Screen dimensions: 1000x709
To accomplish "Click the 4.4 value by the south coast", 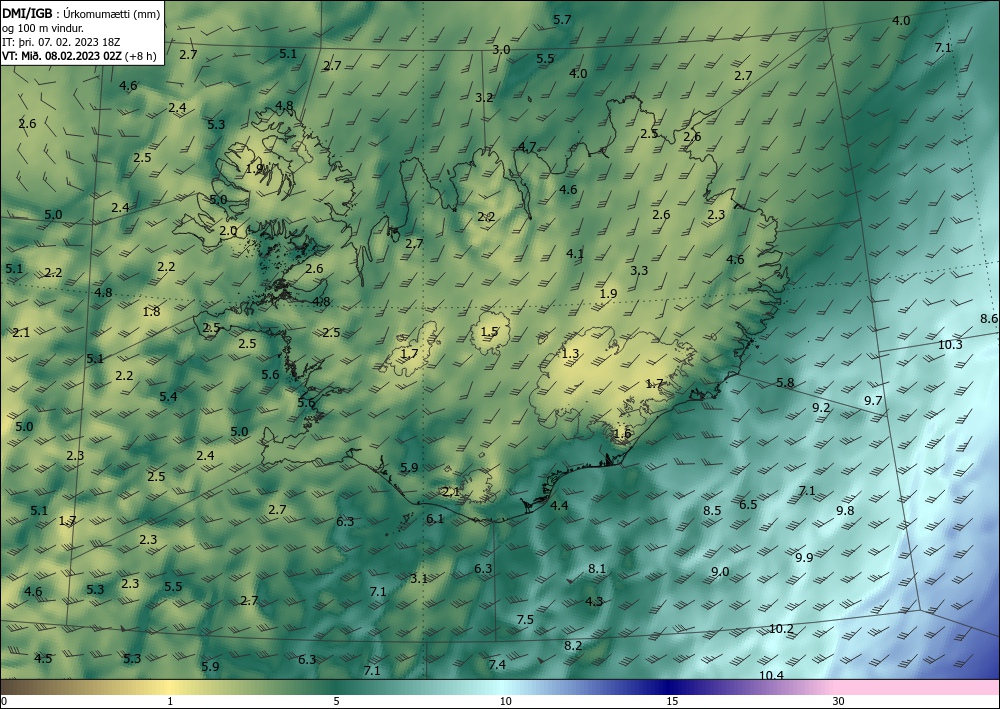I will pos(559,506).
